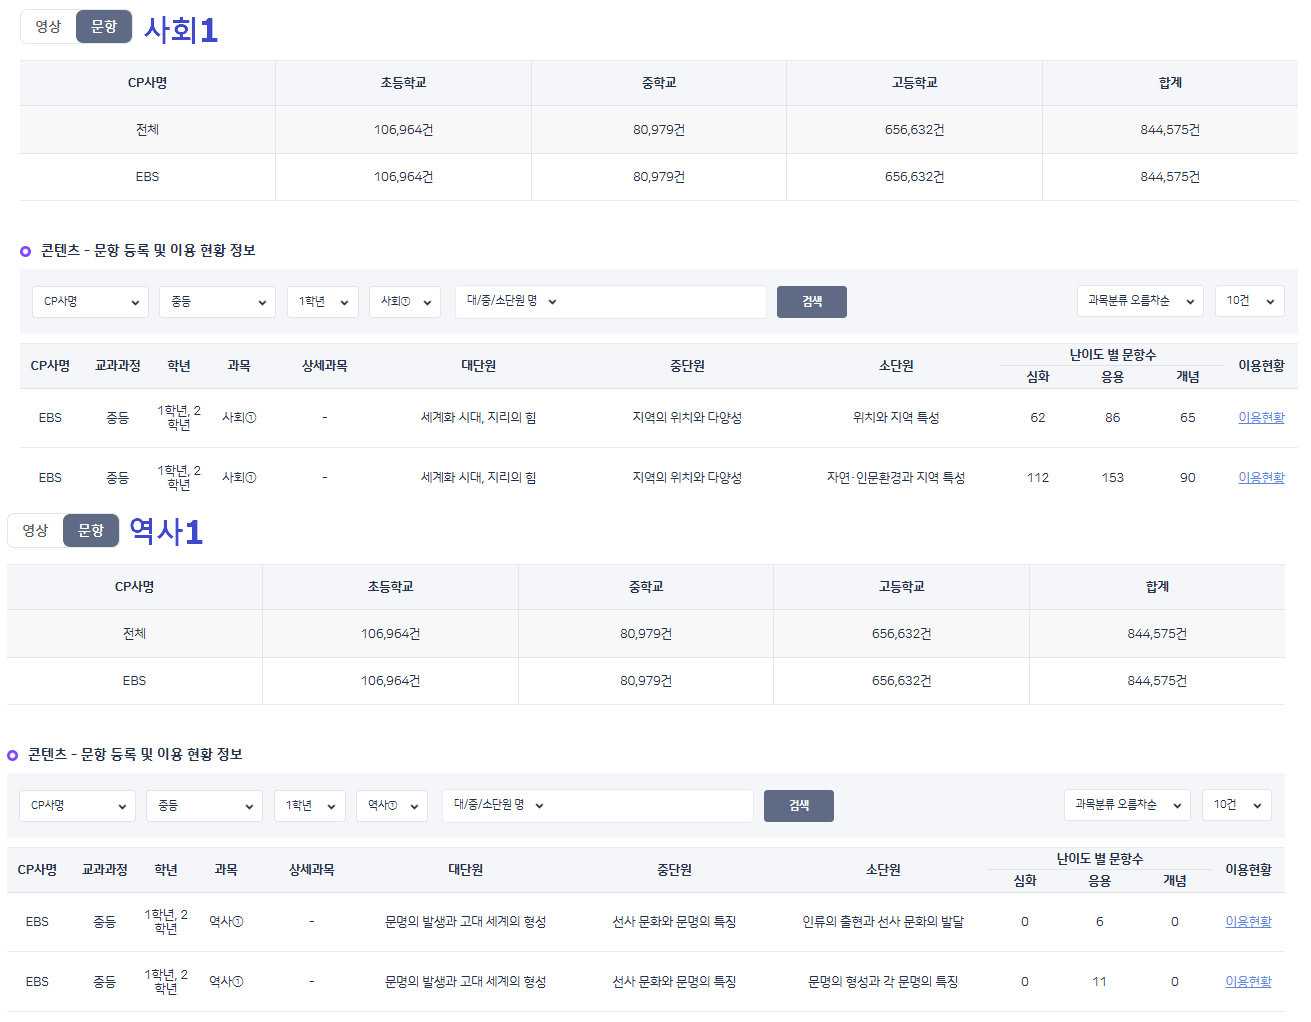Click 콘텐츠 - 문항 등록 heading under 역사1

point(135,754)
